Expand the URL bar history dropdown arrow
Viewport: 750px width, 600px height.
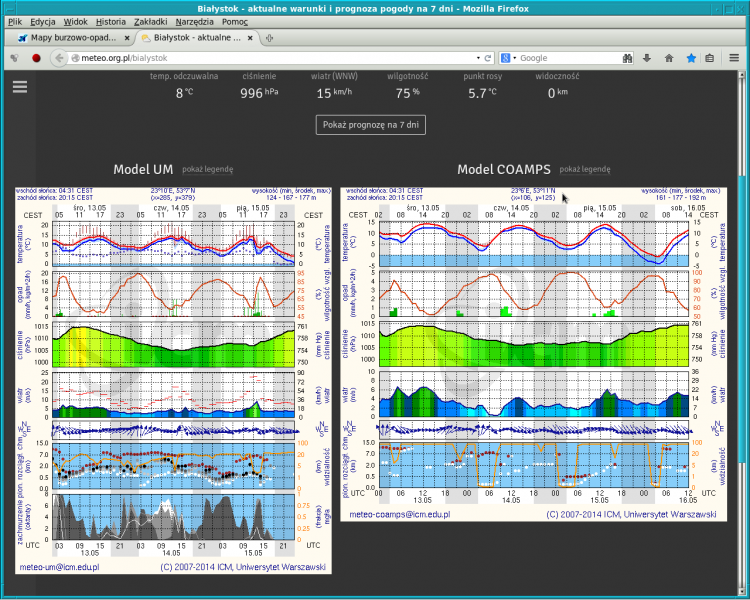pyautogui.click(x=476, y=58)
